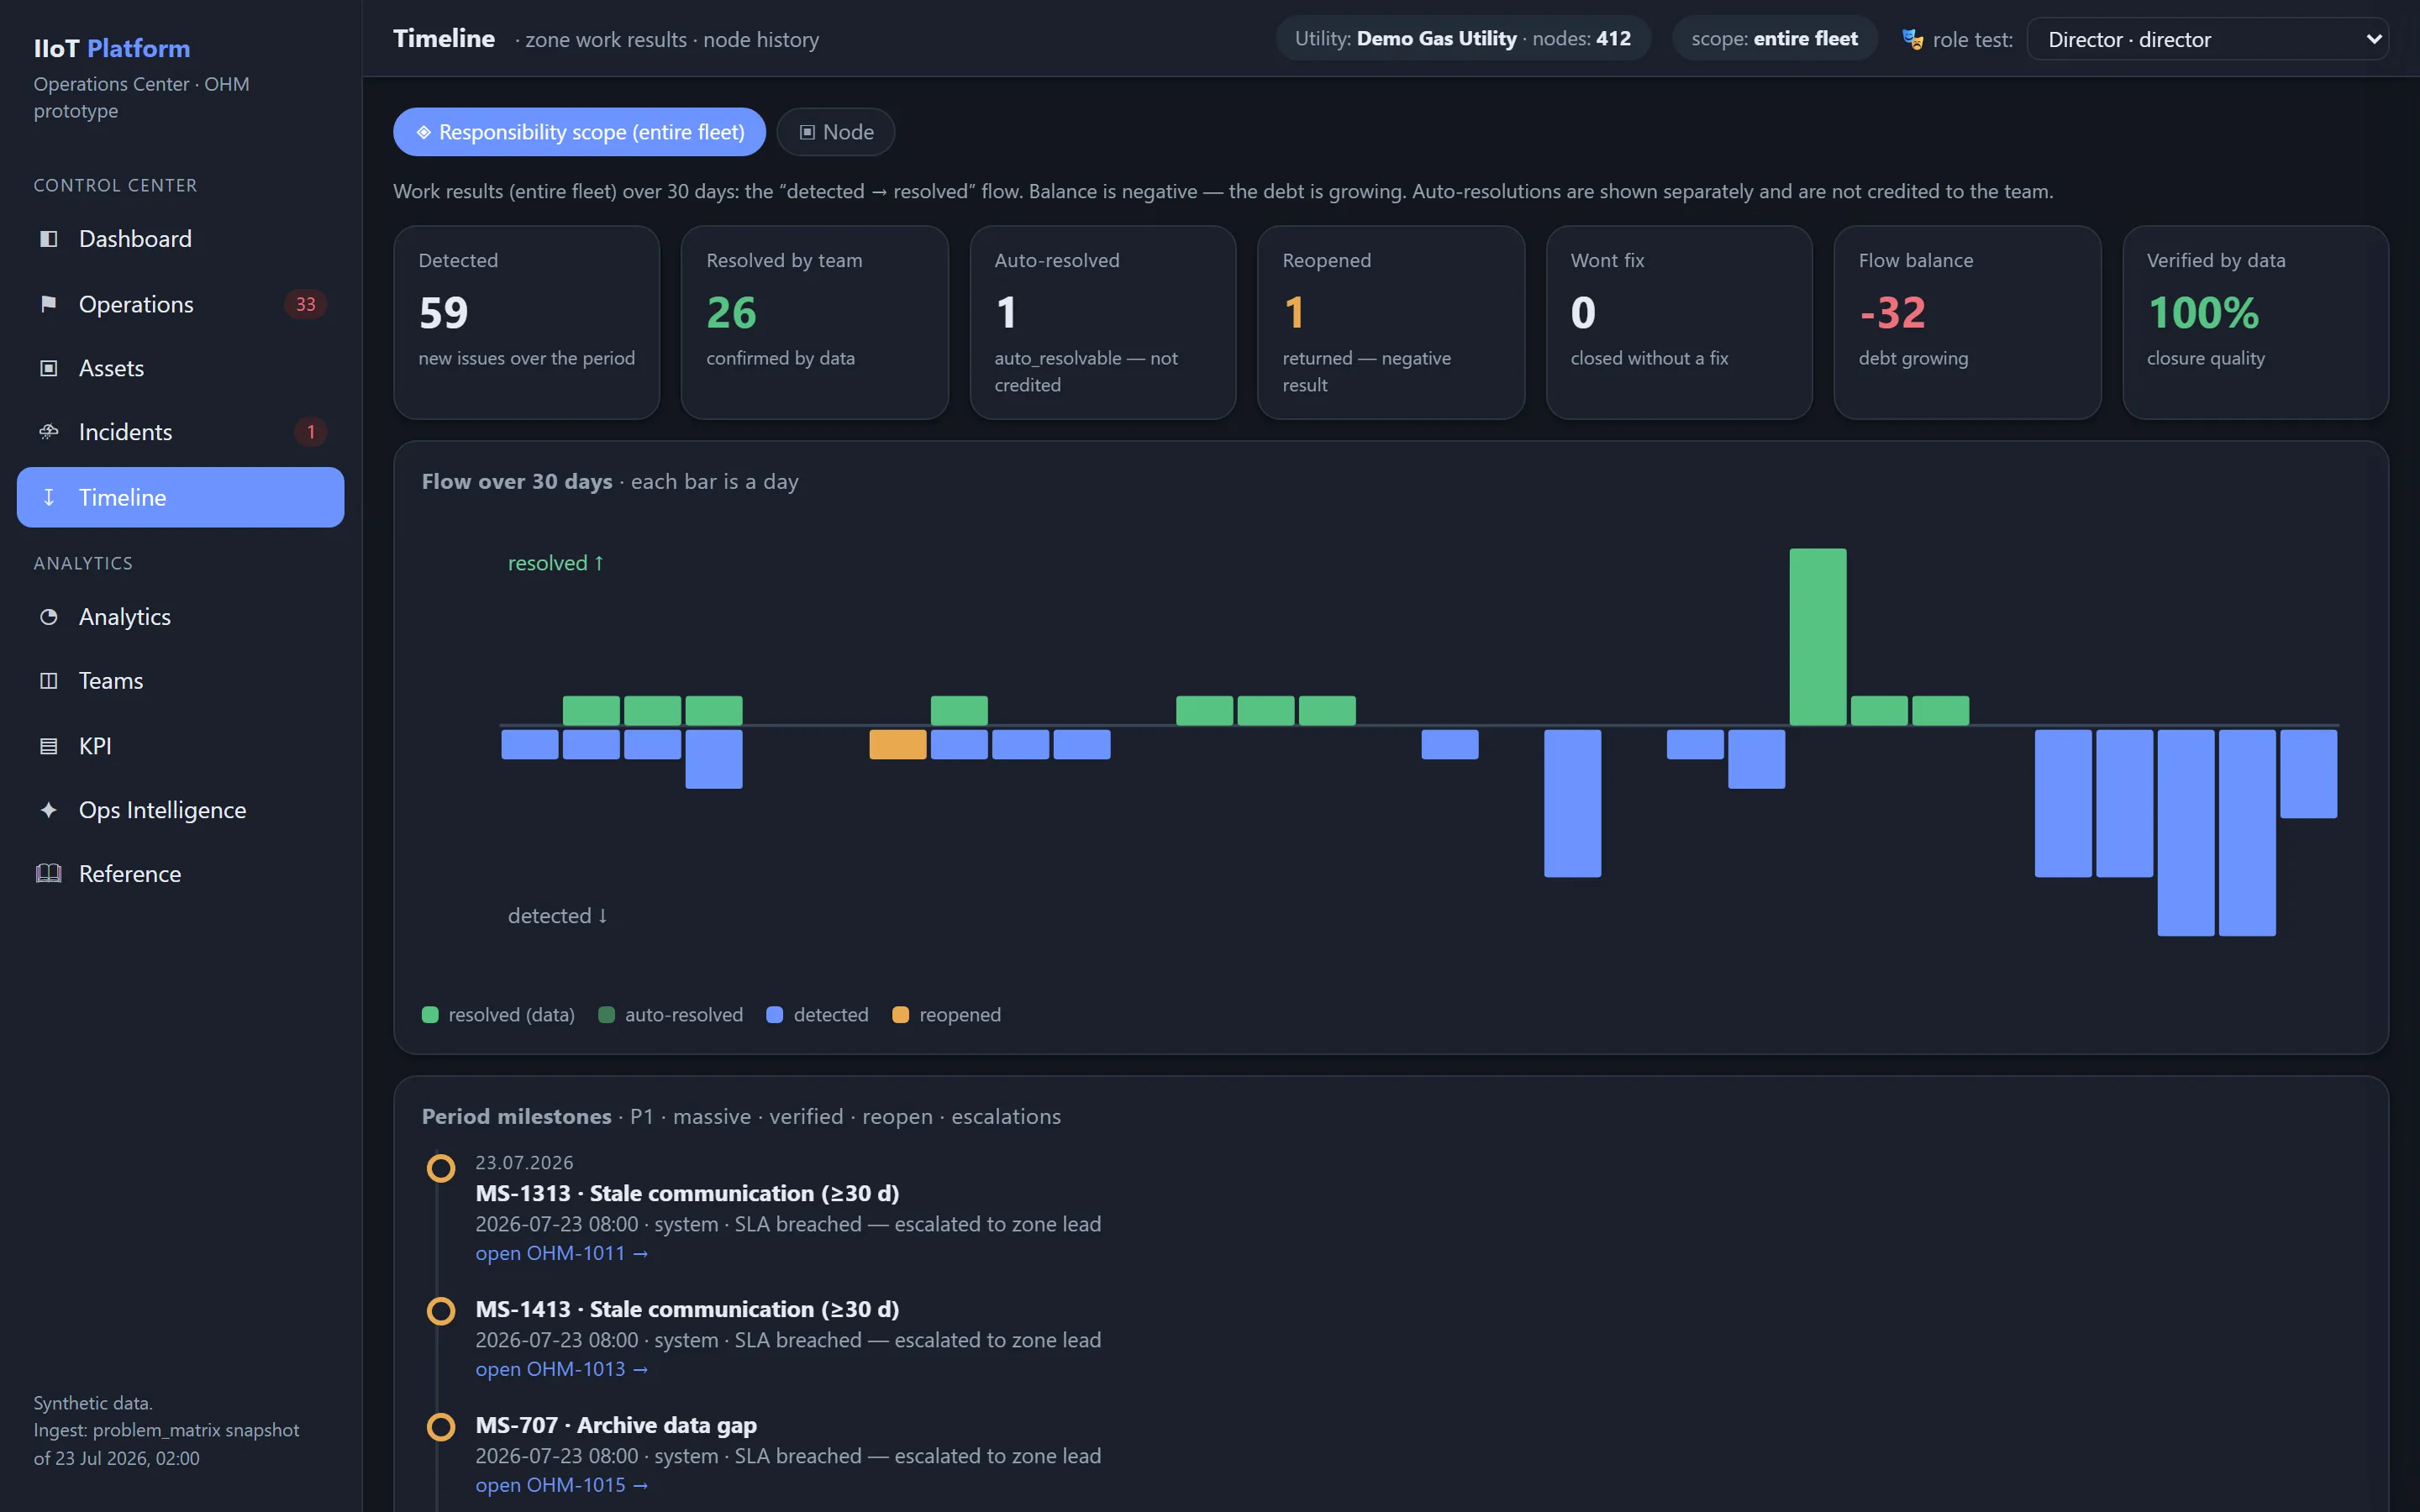Click the Detected 59 card
2420x1512 pixels.
526,322
